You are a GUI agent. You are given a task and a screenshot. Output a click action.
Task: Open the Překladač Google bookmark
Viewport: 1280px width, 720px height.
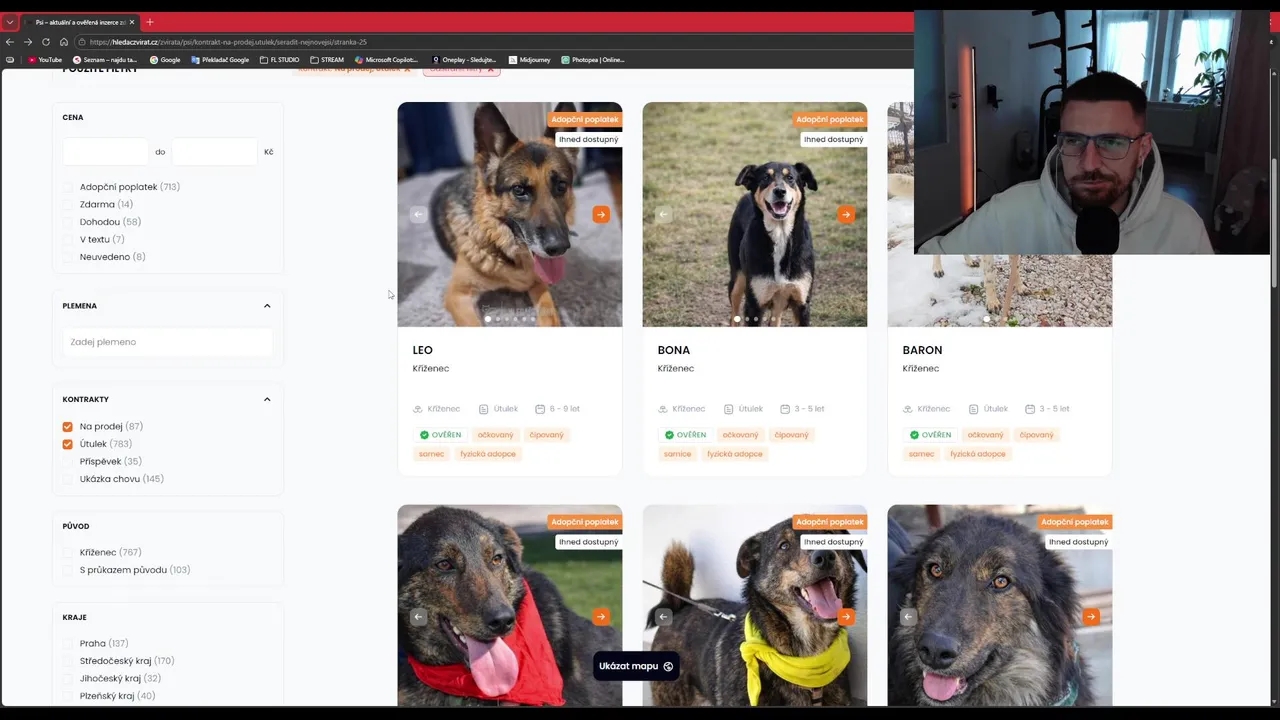pos(220,60)
